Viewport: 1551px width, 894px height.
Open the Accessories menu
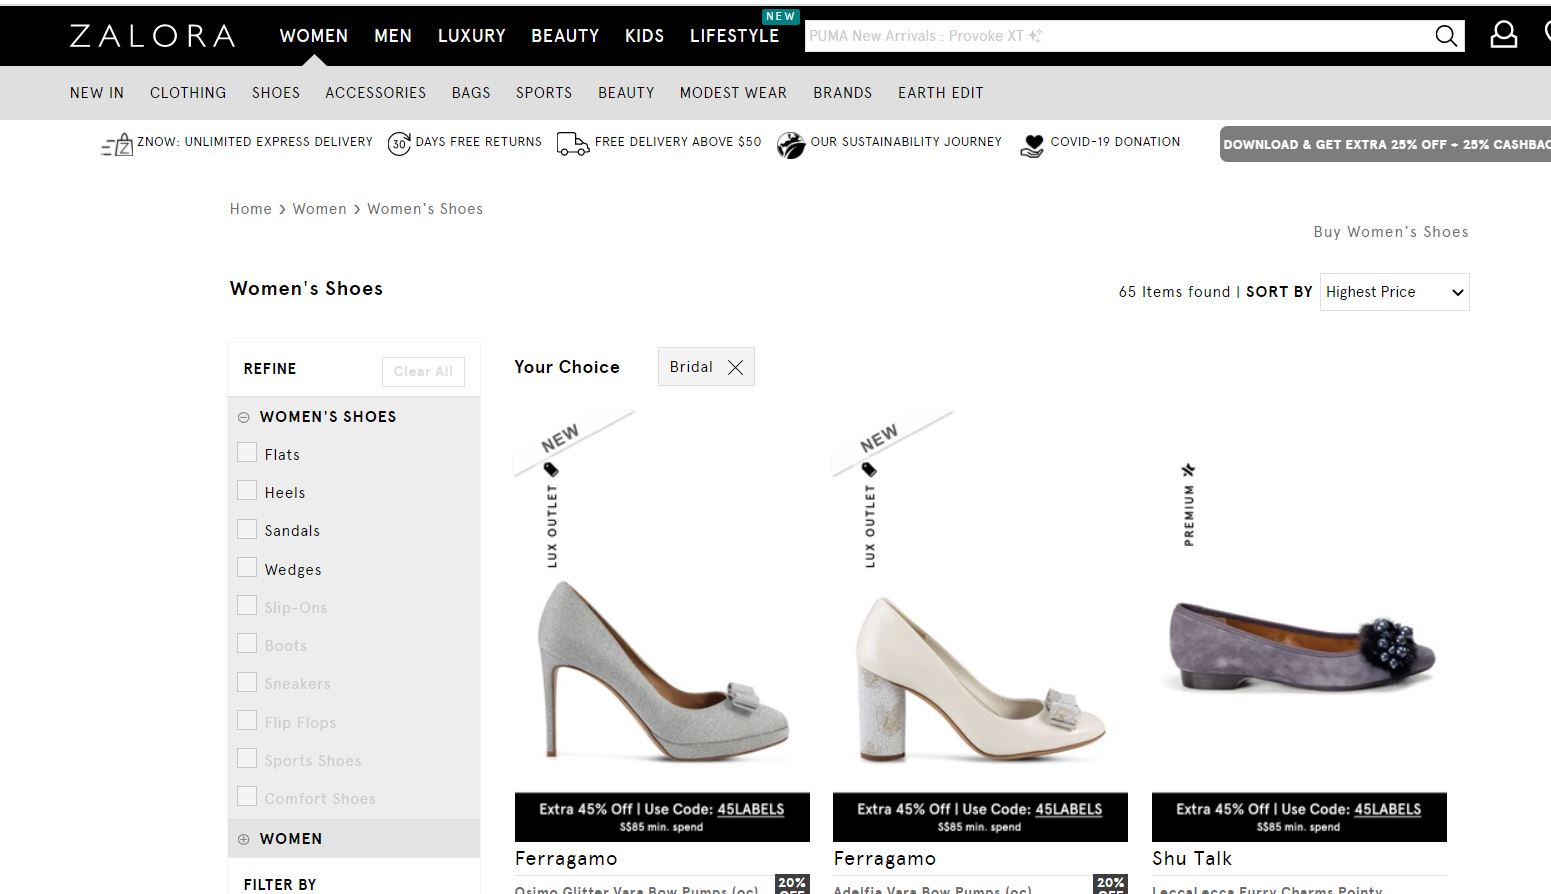coord(375,93)
